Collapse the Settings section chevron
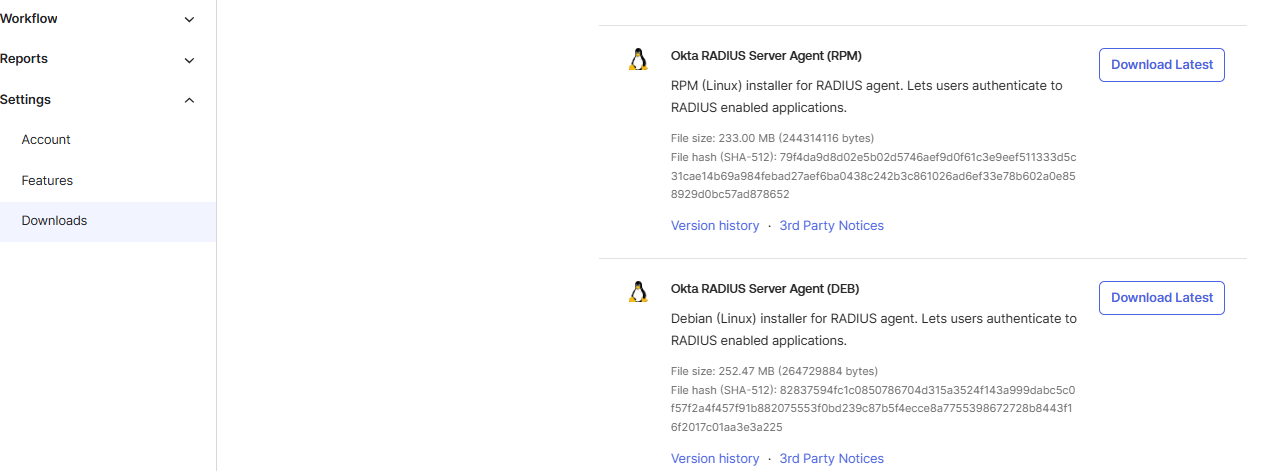The height and width of the screenshot is (471, 1273). pos(190,100)
